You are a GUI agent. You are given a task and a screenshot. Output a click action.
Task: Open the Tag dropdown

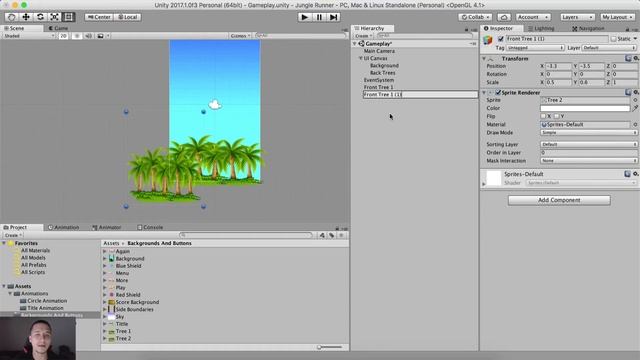pyautogui.click(x=536, y=48)
